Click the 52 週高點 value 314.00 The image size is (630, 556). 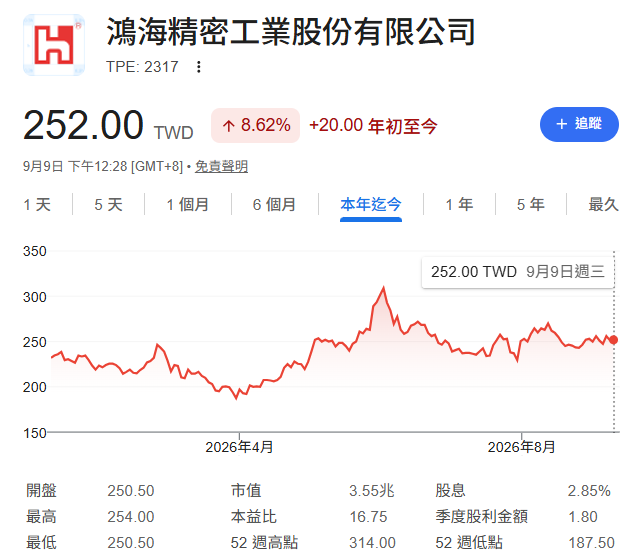tap(372, 543)
